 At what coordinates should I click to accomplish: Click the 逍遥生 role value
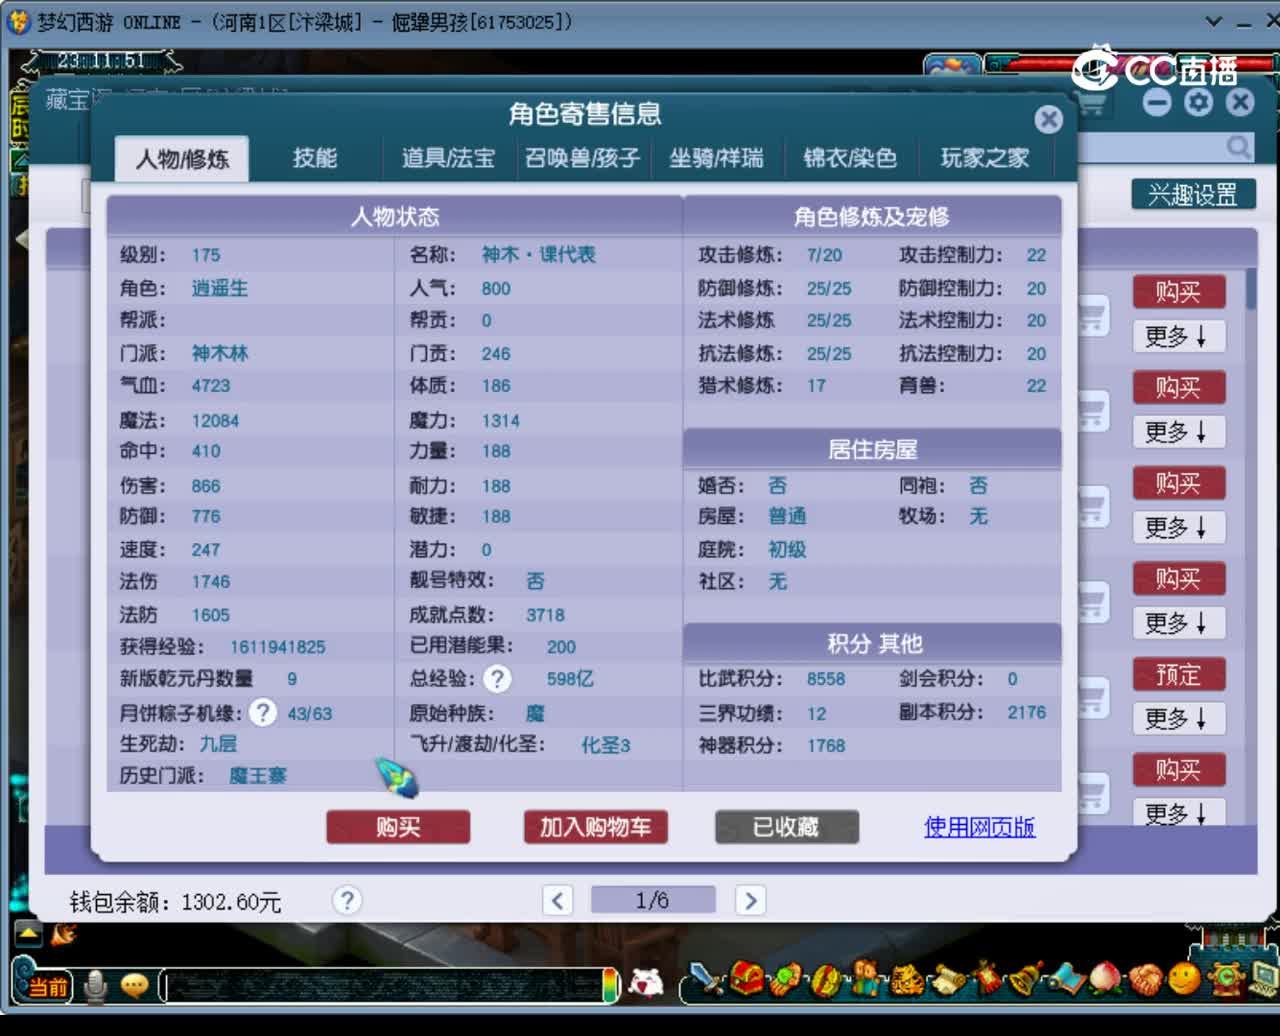pyautogui.click(x=220, y=288)
